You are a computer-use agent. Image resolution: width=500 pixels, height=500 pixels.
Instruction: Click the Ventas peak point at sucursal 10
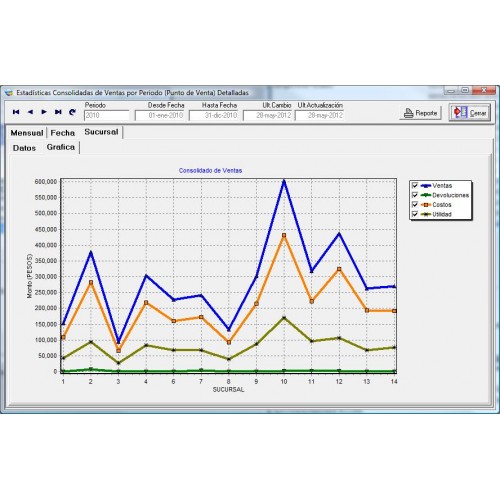pyautogui.click(x=284, y=181)
